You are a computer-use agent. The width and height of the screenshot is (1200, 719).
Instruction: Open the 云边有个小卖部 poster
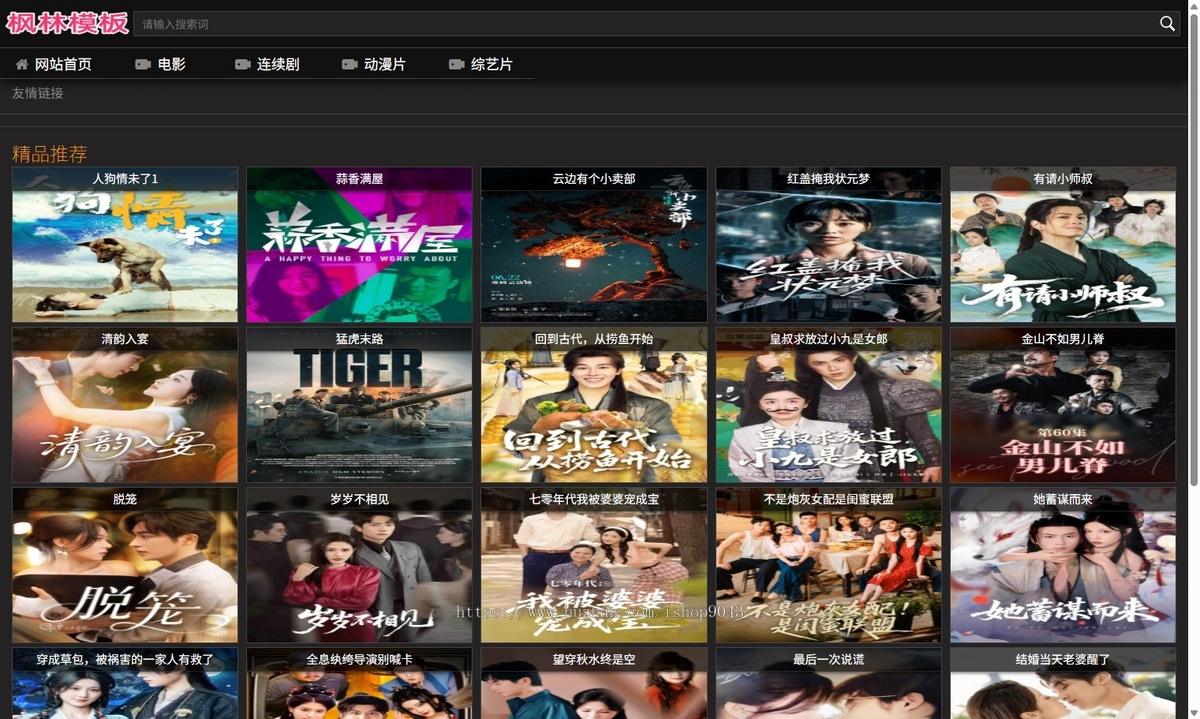[594, 244]
